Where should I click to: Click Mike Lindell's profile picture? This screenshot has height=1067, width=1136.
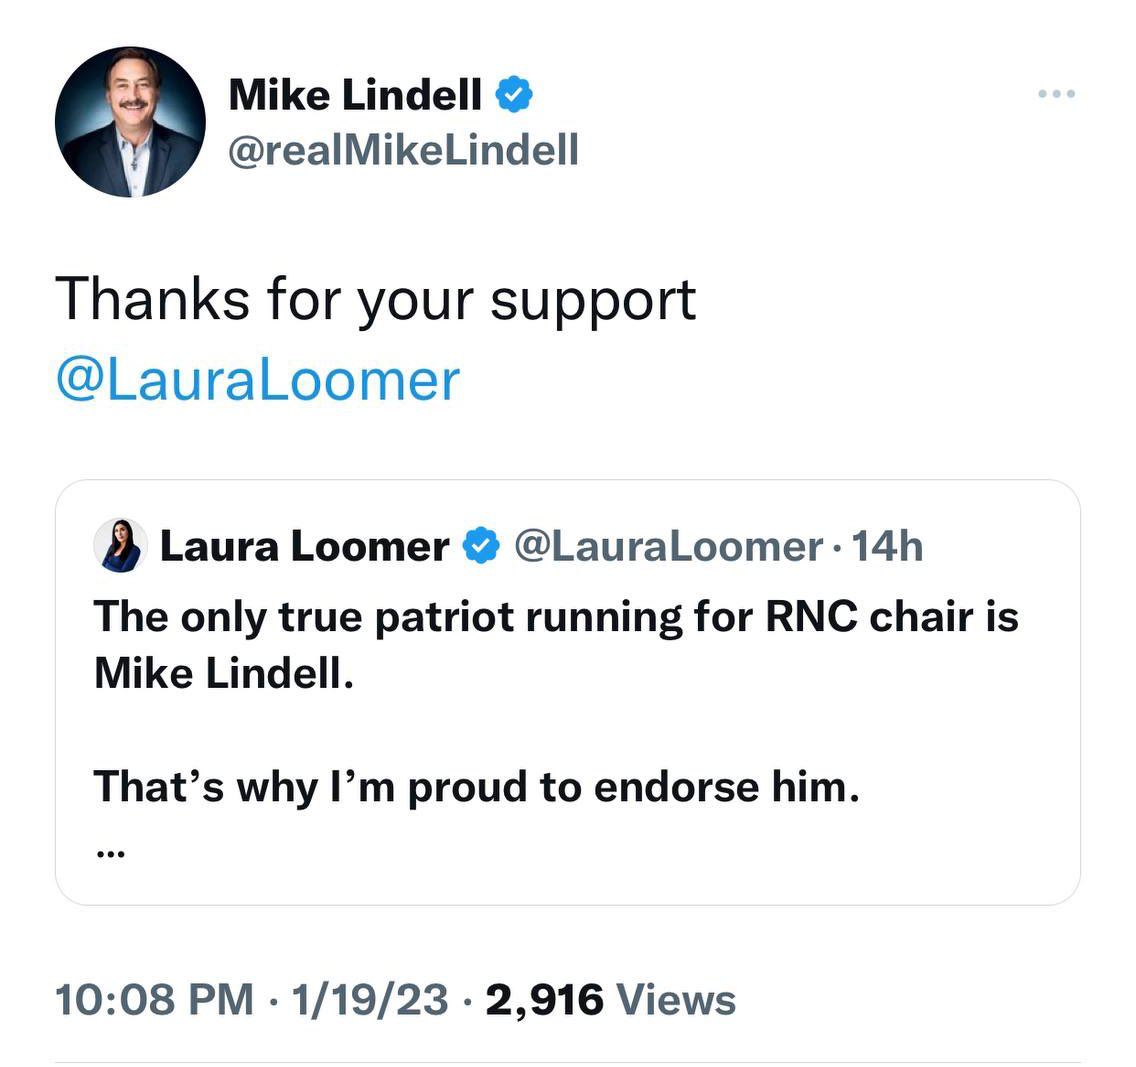click(130, 121)
